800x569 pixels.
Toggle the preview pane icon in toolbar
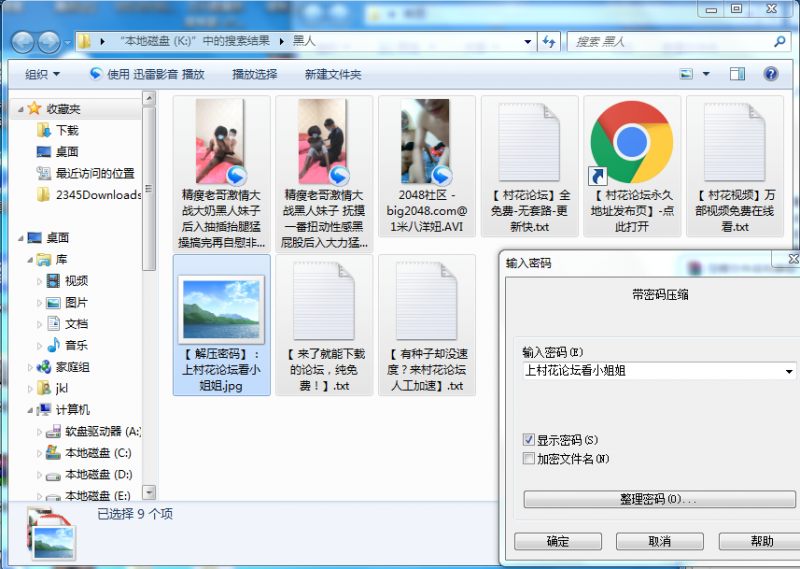click(737, 74)
